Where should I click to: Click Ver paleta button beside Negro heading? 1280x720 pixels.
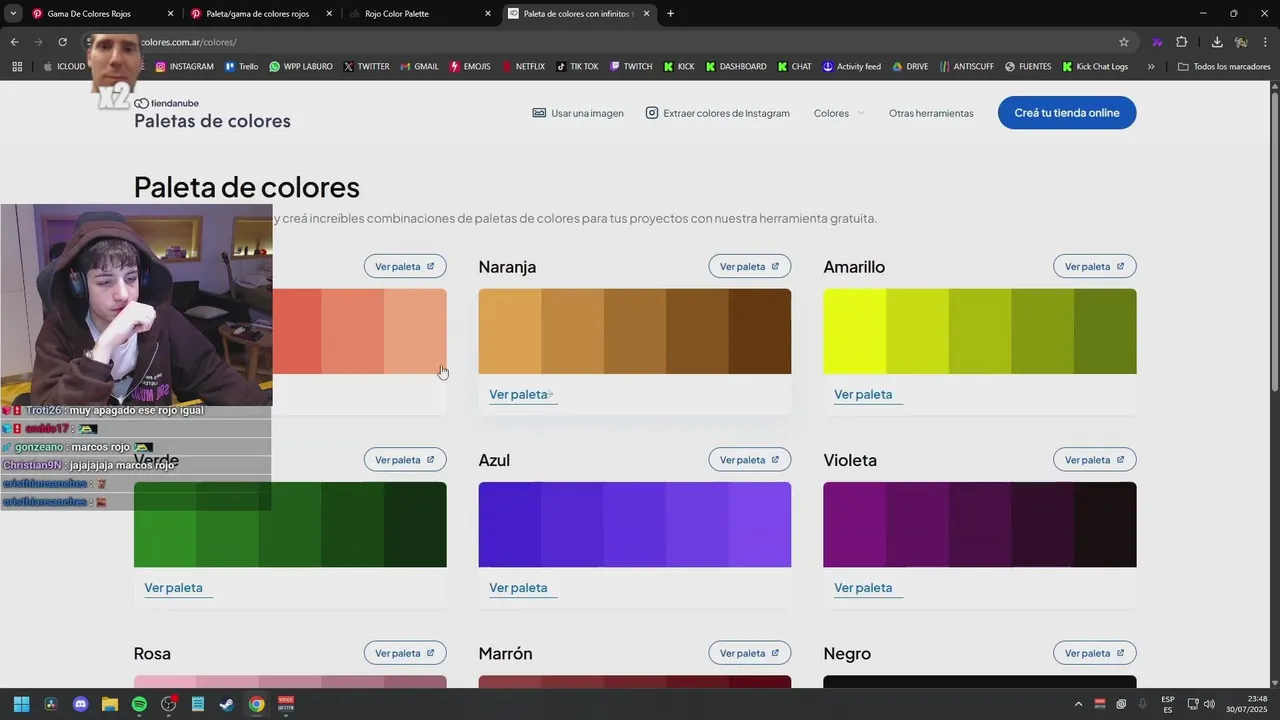click(x=1095, y=653)
